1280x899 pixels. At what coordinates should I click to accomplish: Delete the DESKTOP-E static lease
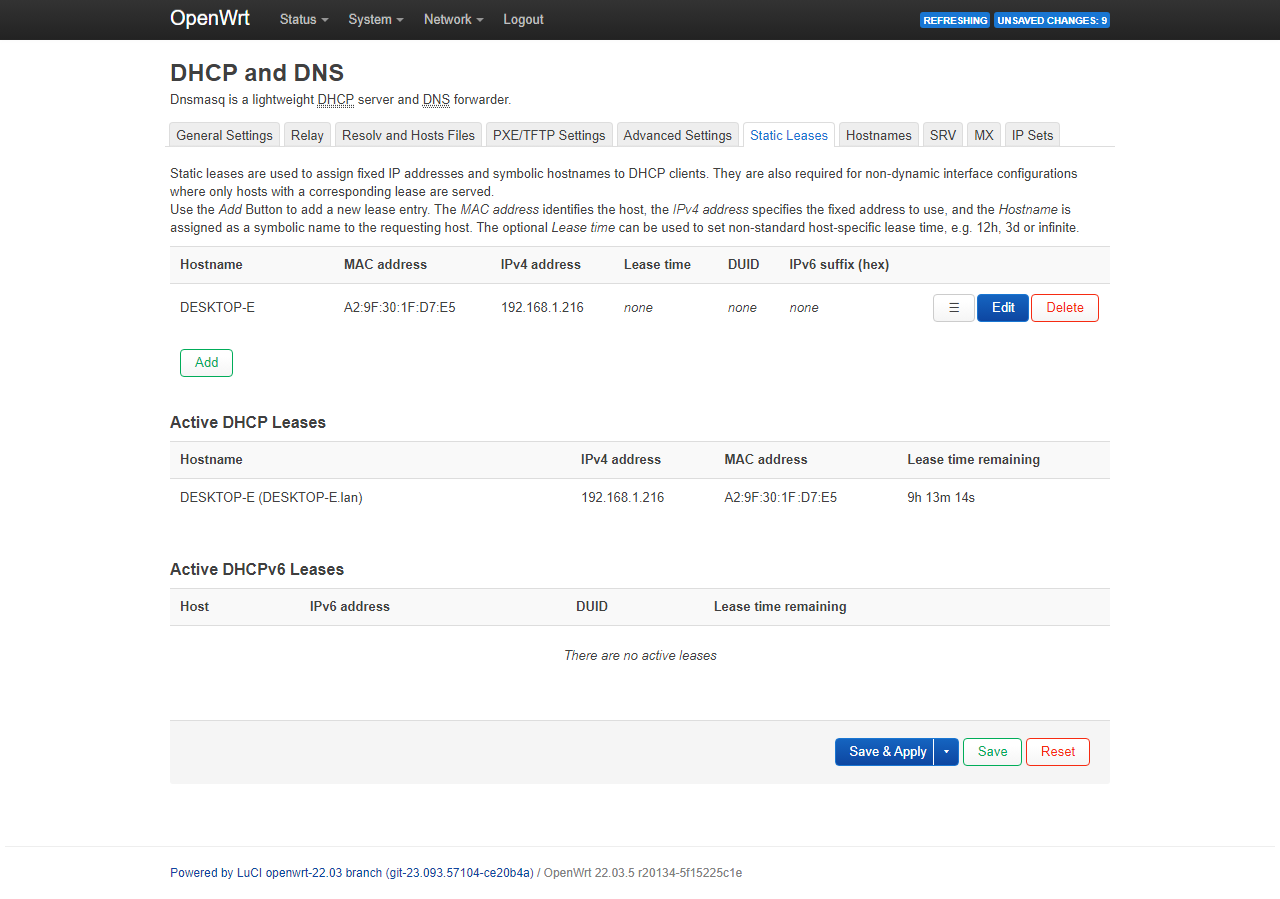coord(1064,308)
